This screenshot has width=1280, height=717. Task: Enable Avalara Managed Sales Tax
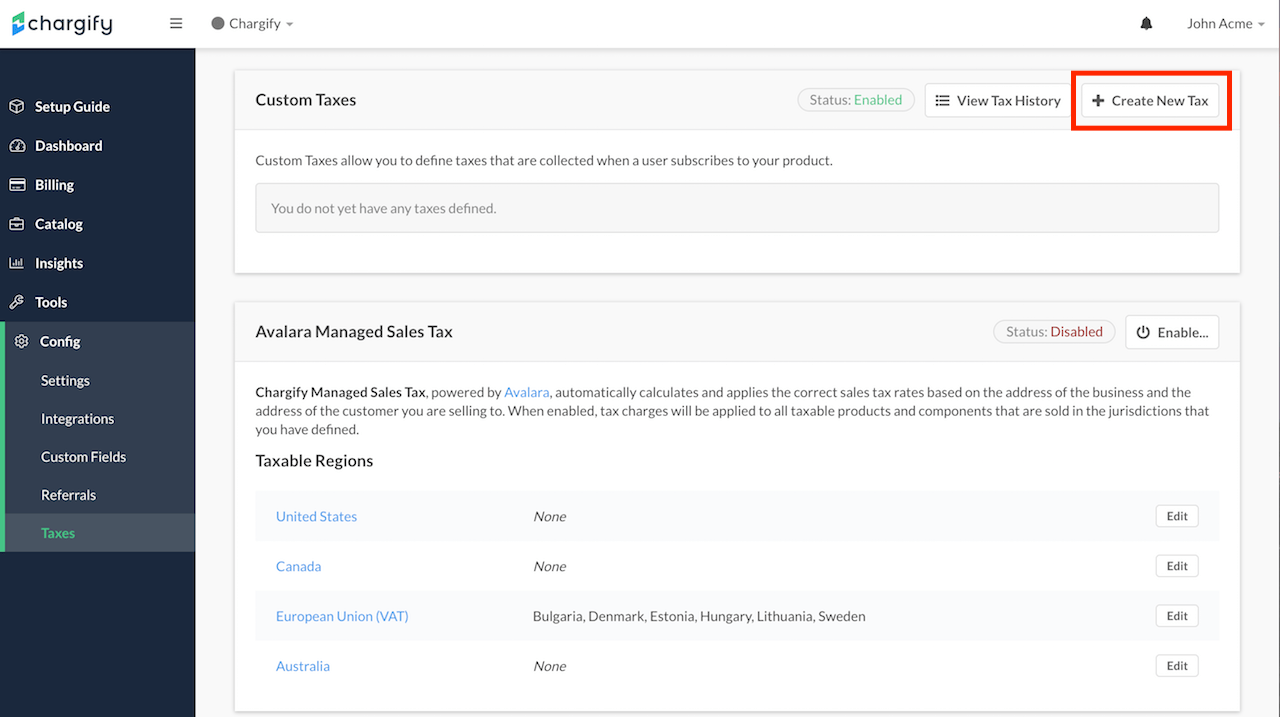(x=1172, y=332)
